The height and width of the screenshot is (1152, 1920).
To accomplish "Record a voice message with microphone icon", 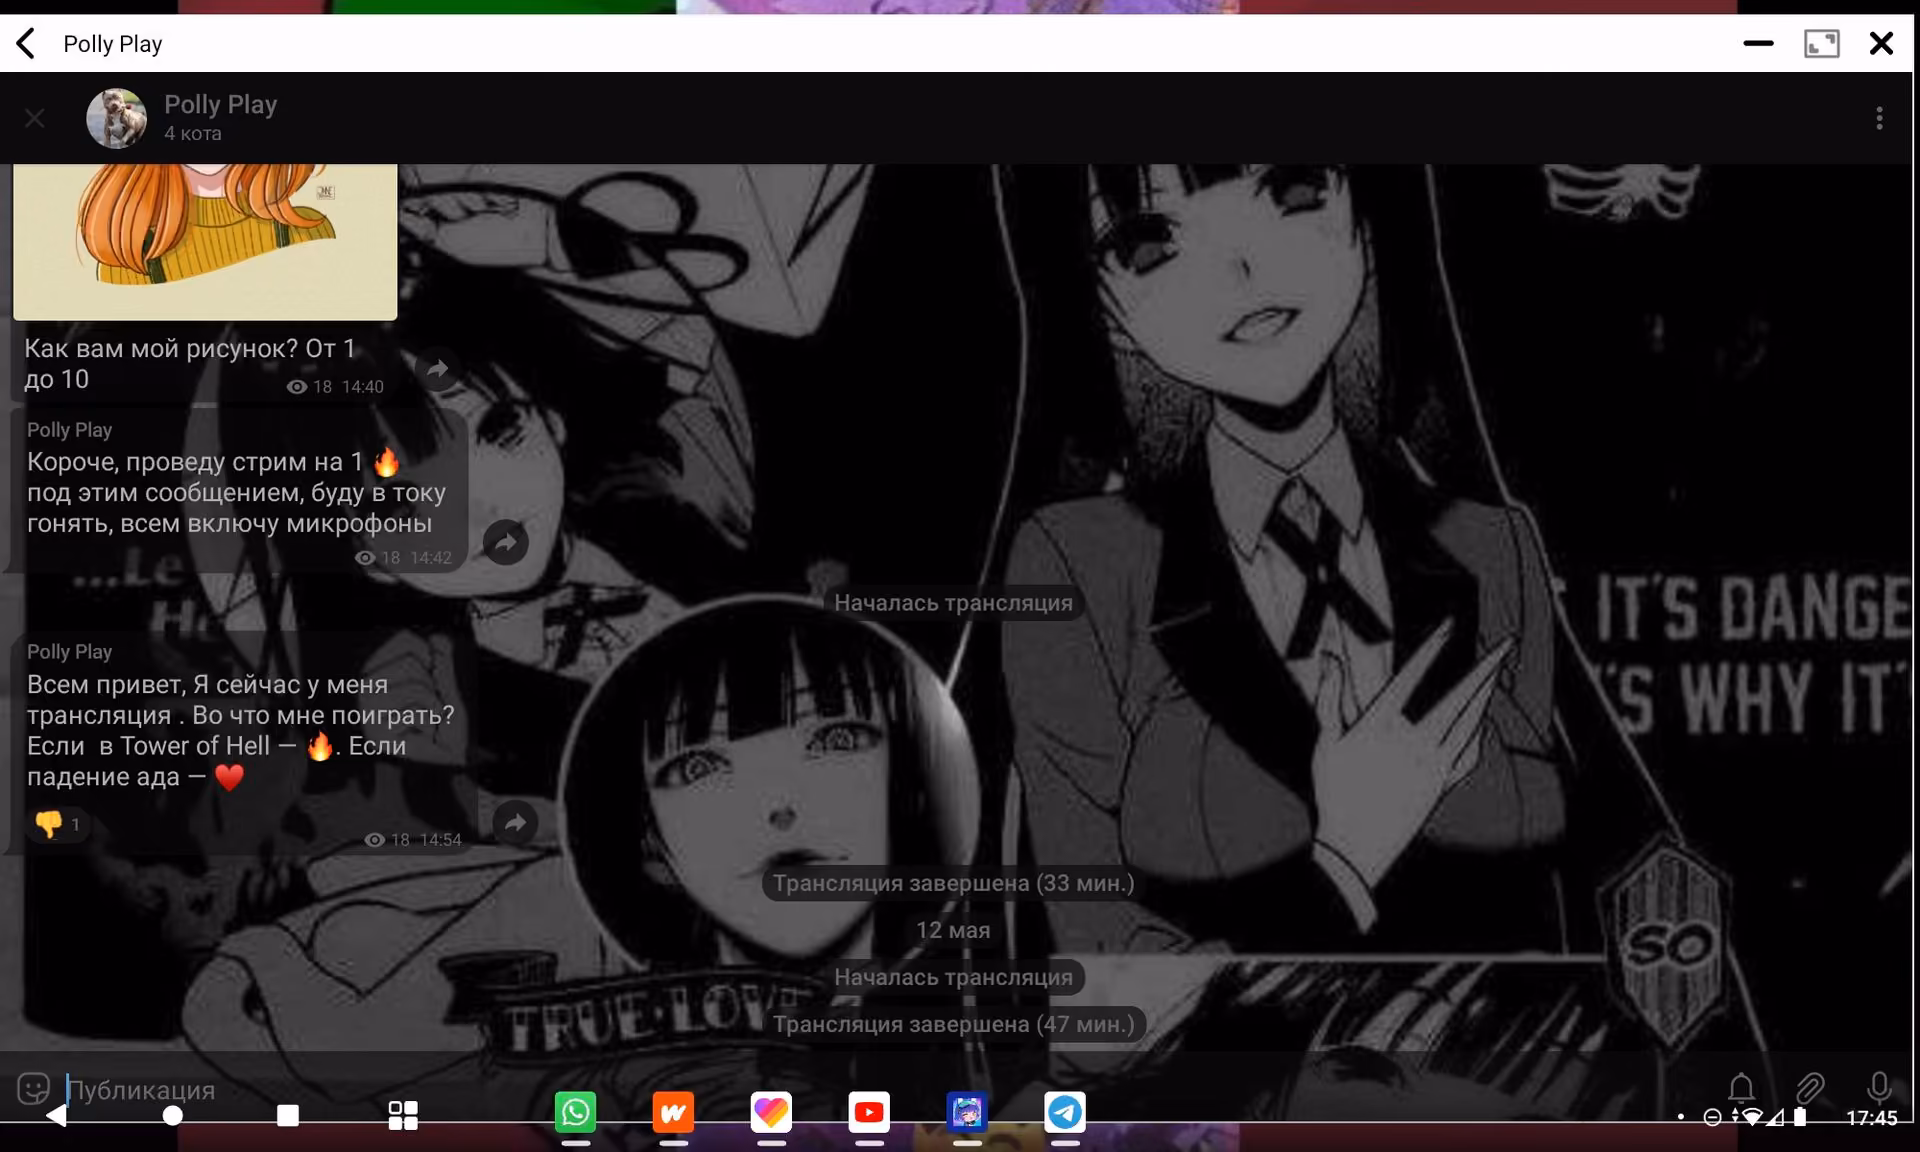I will 1879,1087.
